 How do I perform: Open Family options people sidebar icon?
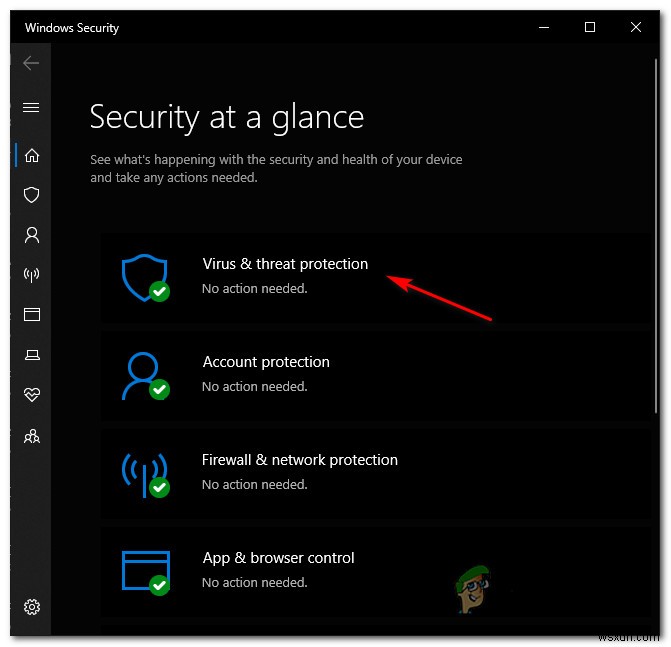tap(32, 436)
